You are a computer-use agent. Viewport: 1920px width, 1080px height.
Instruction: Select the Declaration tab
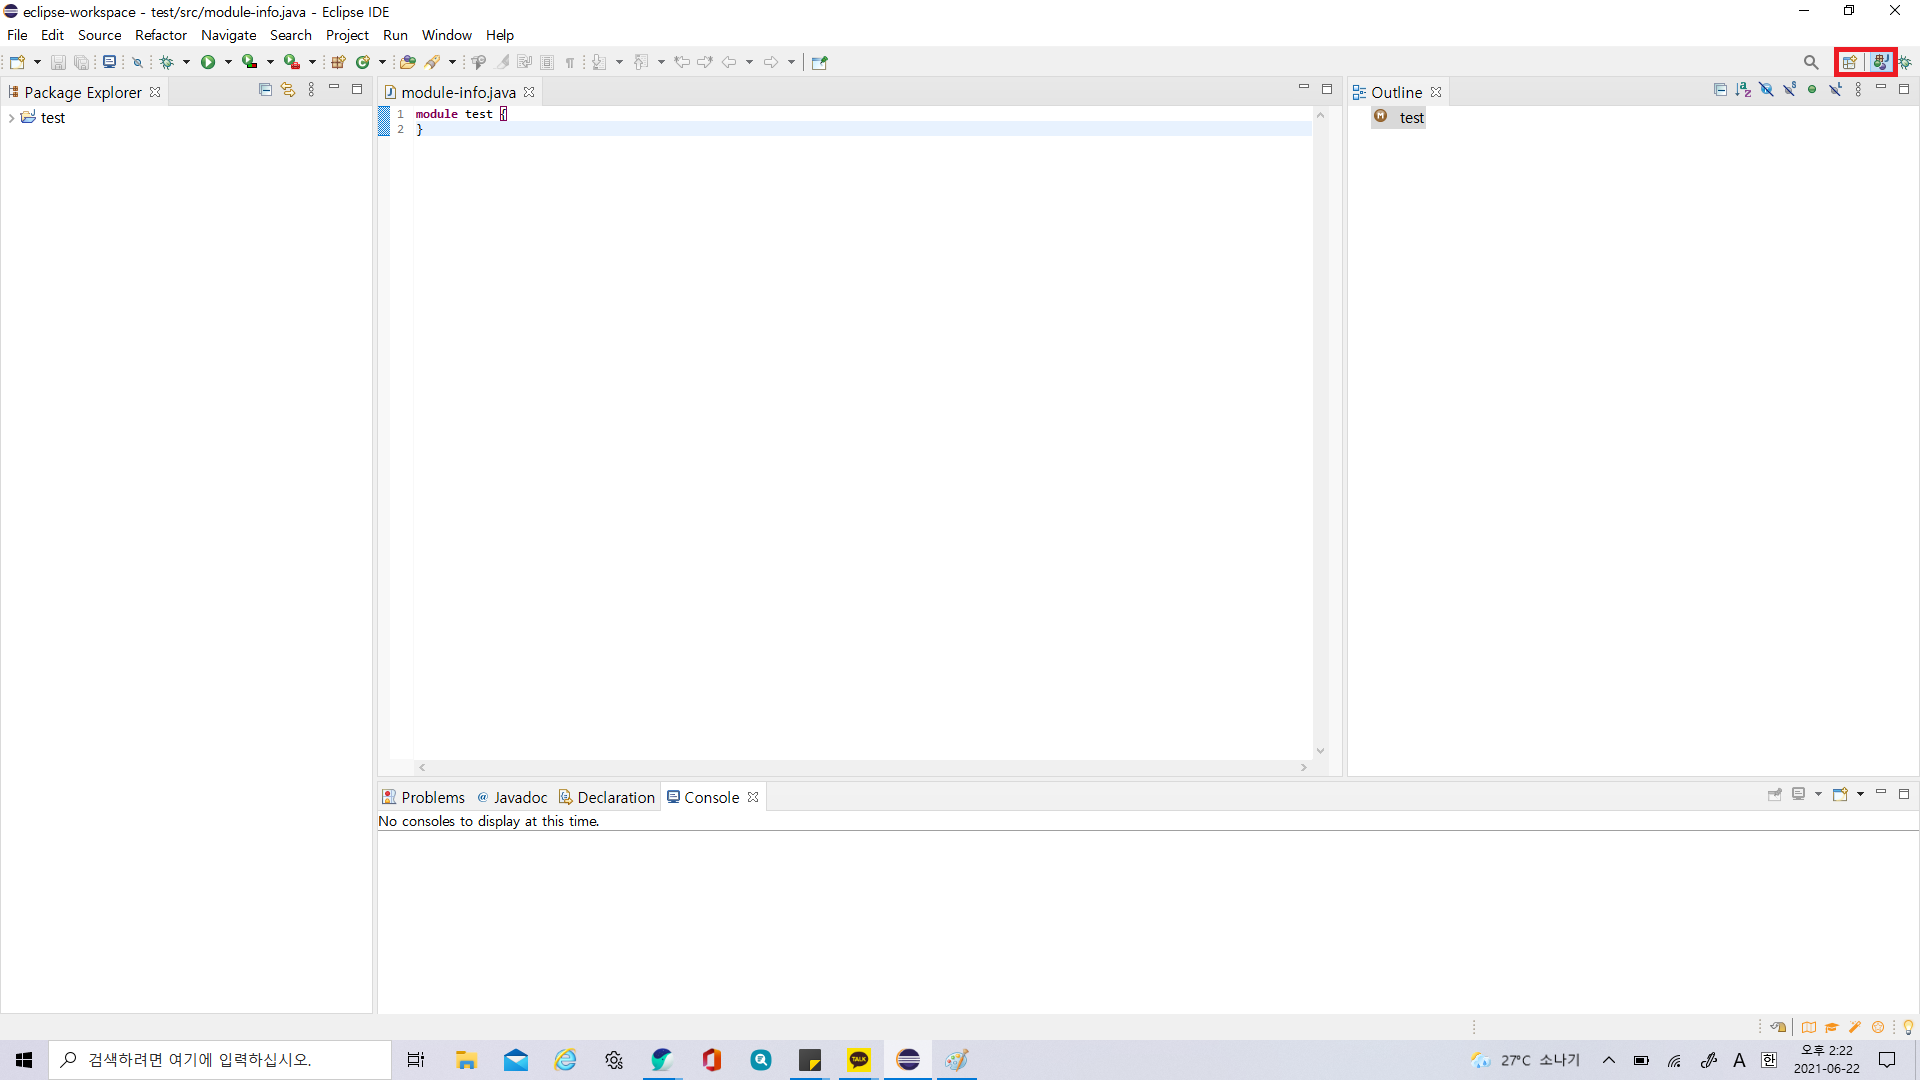pyautogui.click(x=607, y=797)
